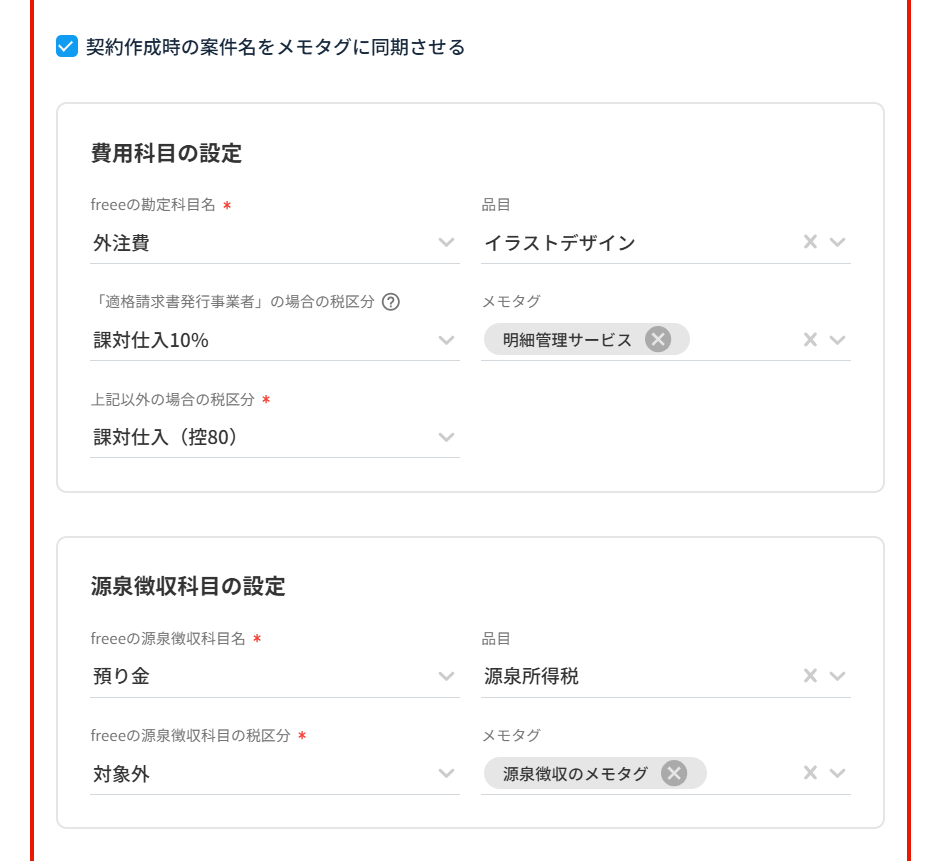Expand the 課対仕入10% tax category dropdown
This screenshot has height=861, width=935.
(446, 340)
